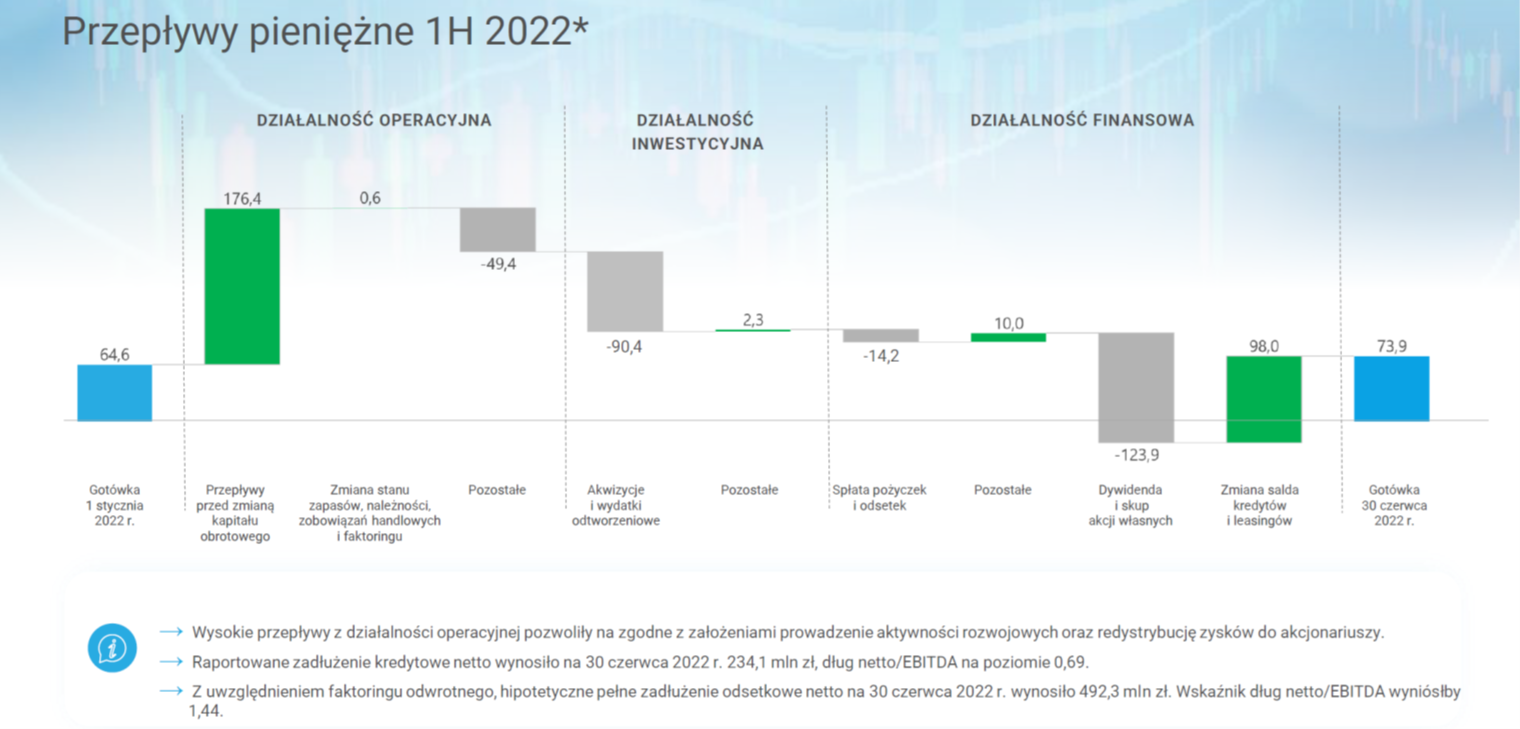Click label Gotówka 30 czerwca 2022 r.
This screenshot has width=1520, height=729.
point(1395,506)
